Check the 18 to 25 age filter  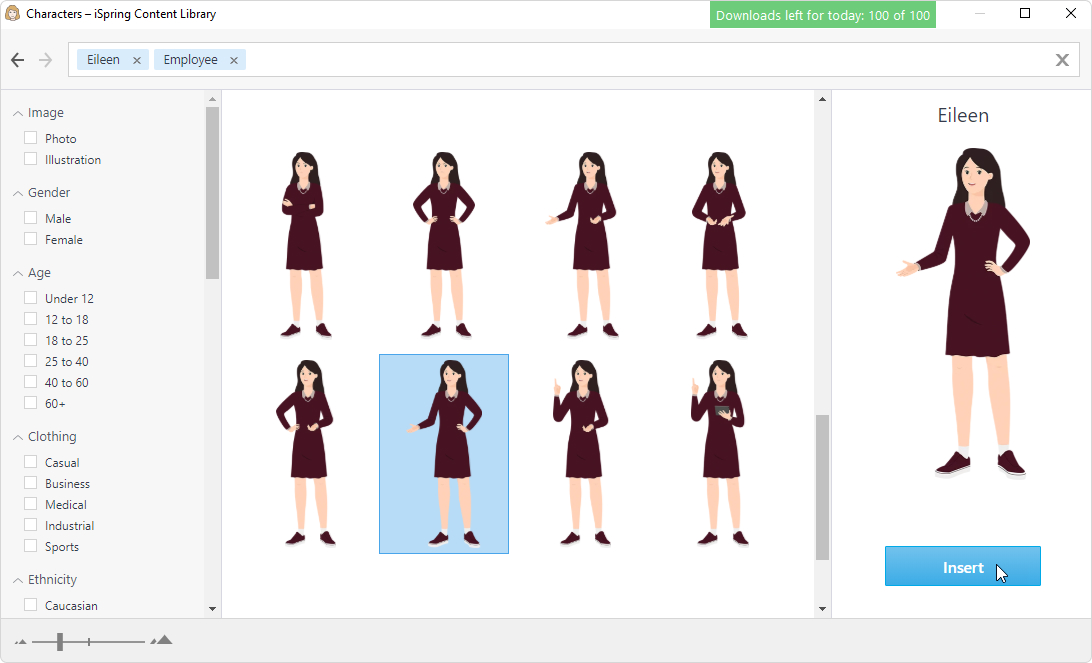(31, 340)
